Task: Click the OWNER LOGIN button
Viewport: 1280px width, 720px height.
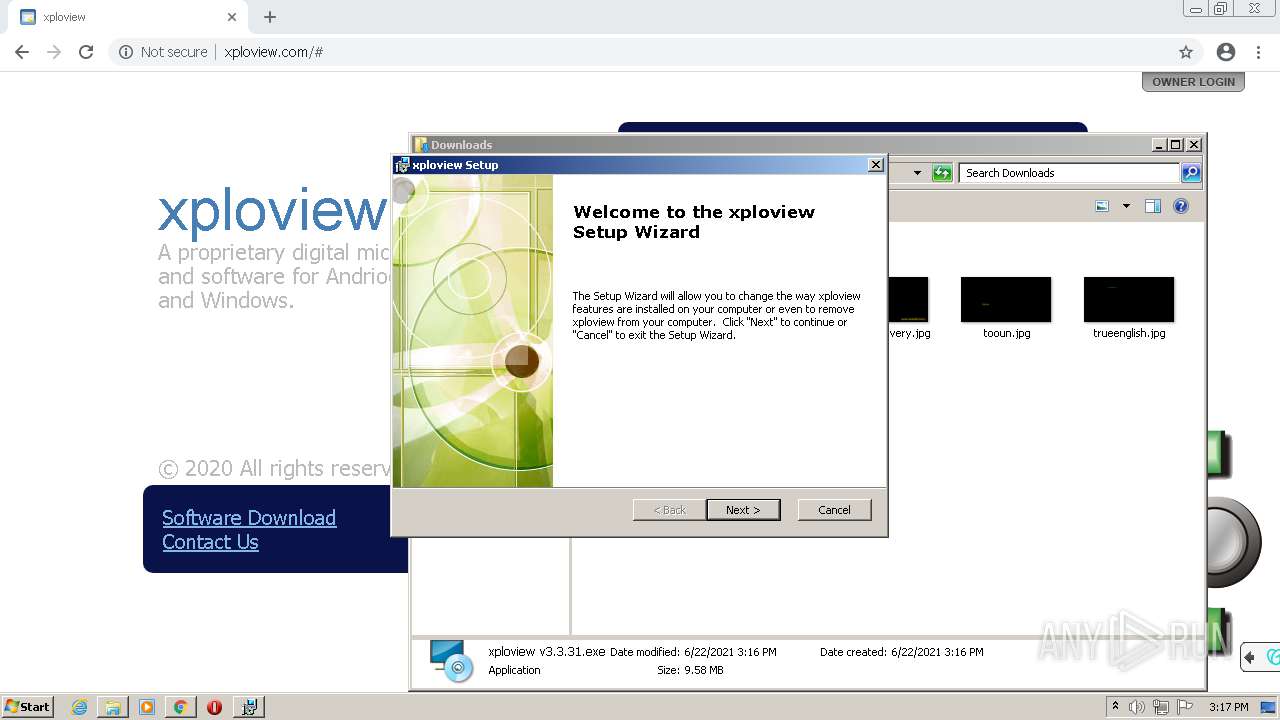Action: [x=1193, y=82]
